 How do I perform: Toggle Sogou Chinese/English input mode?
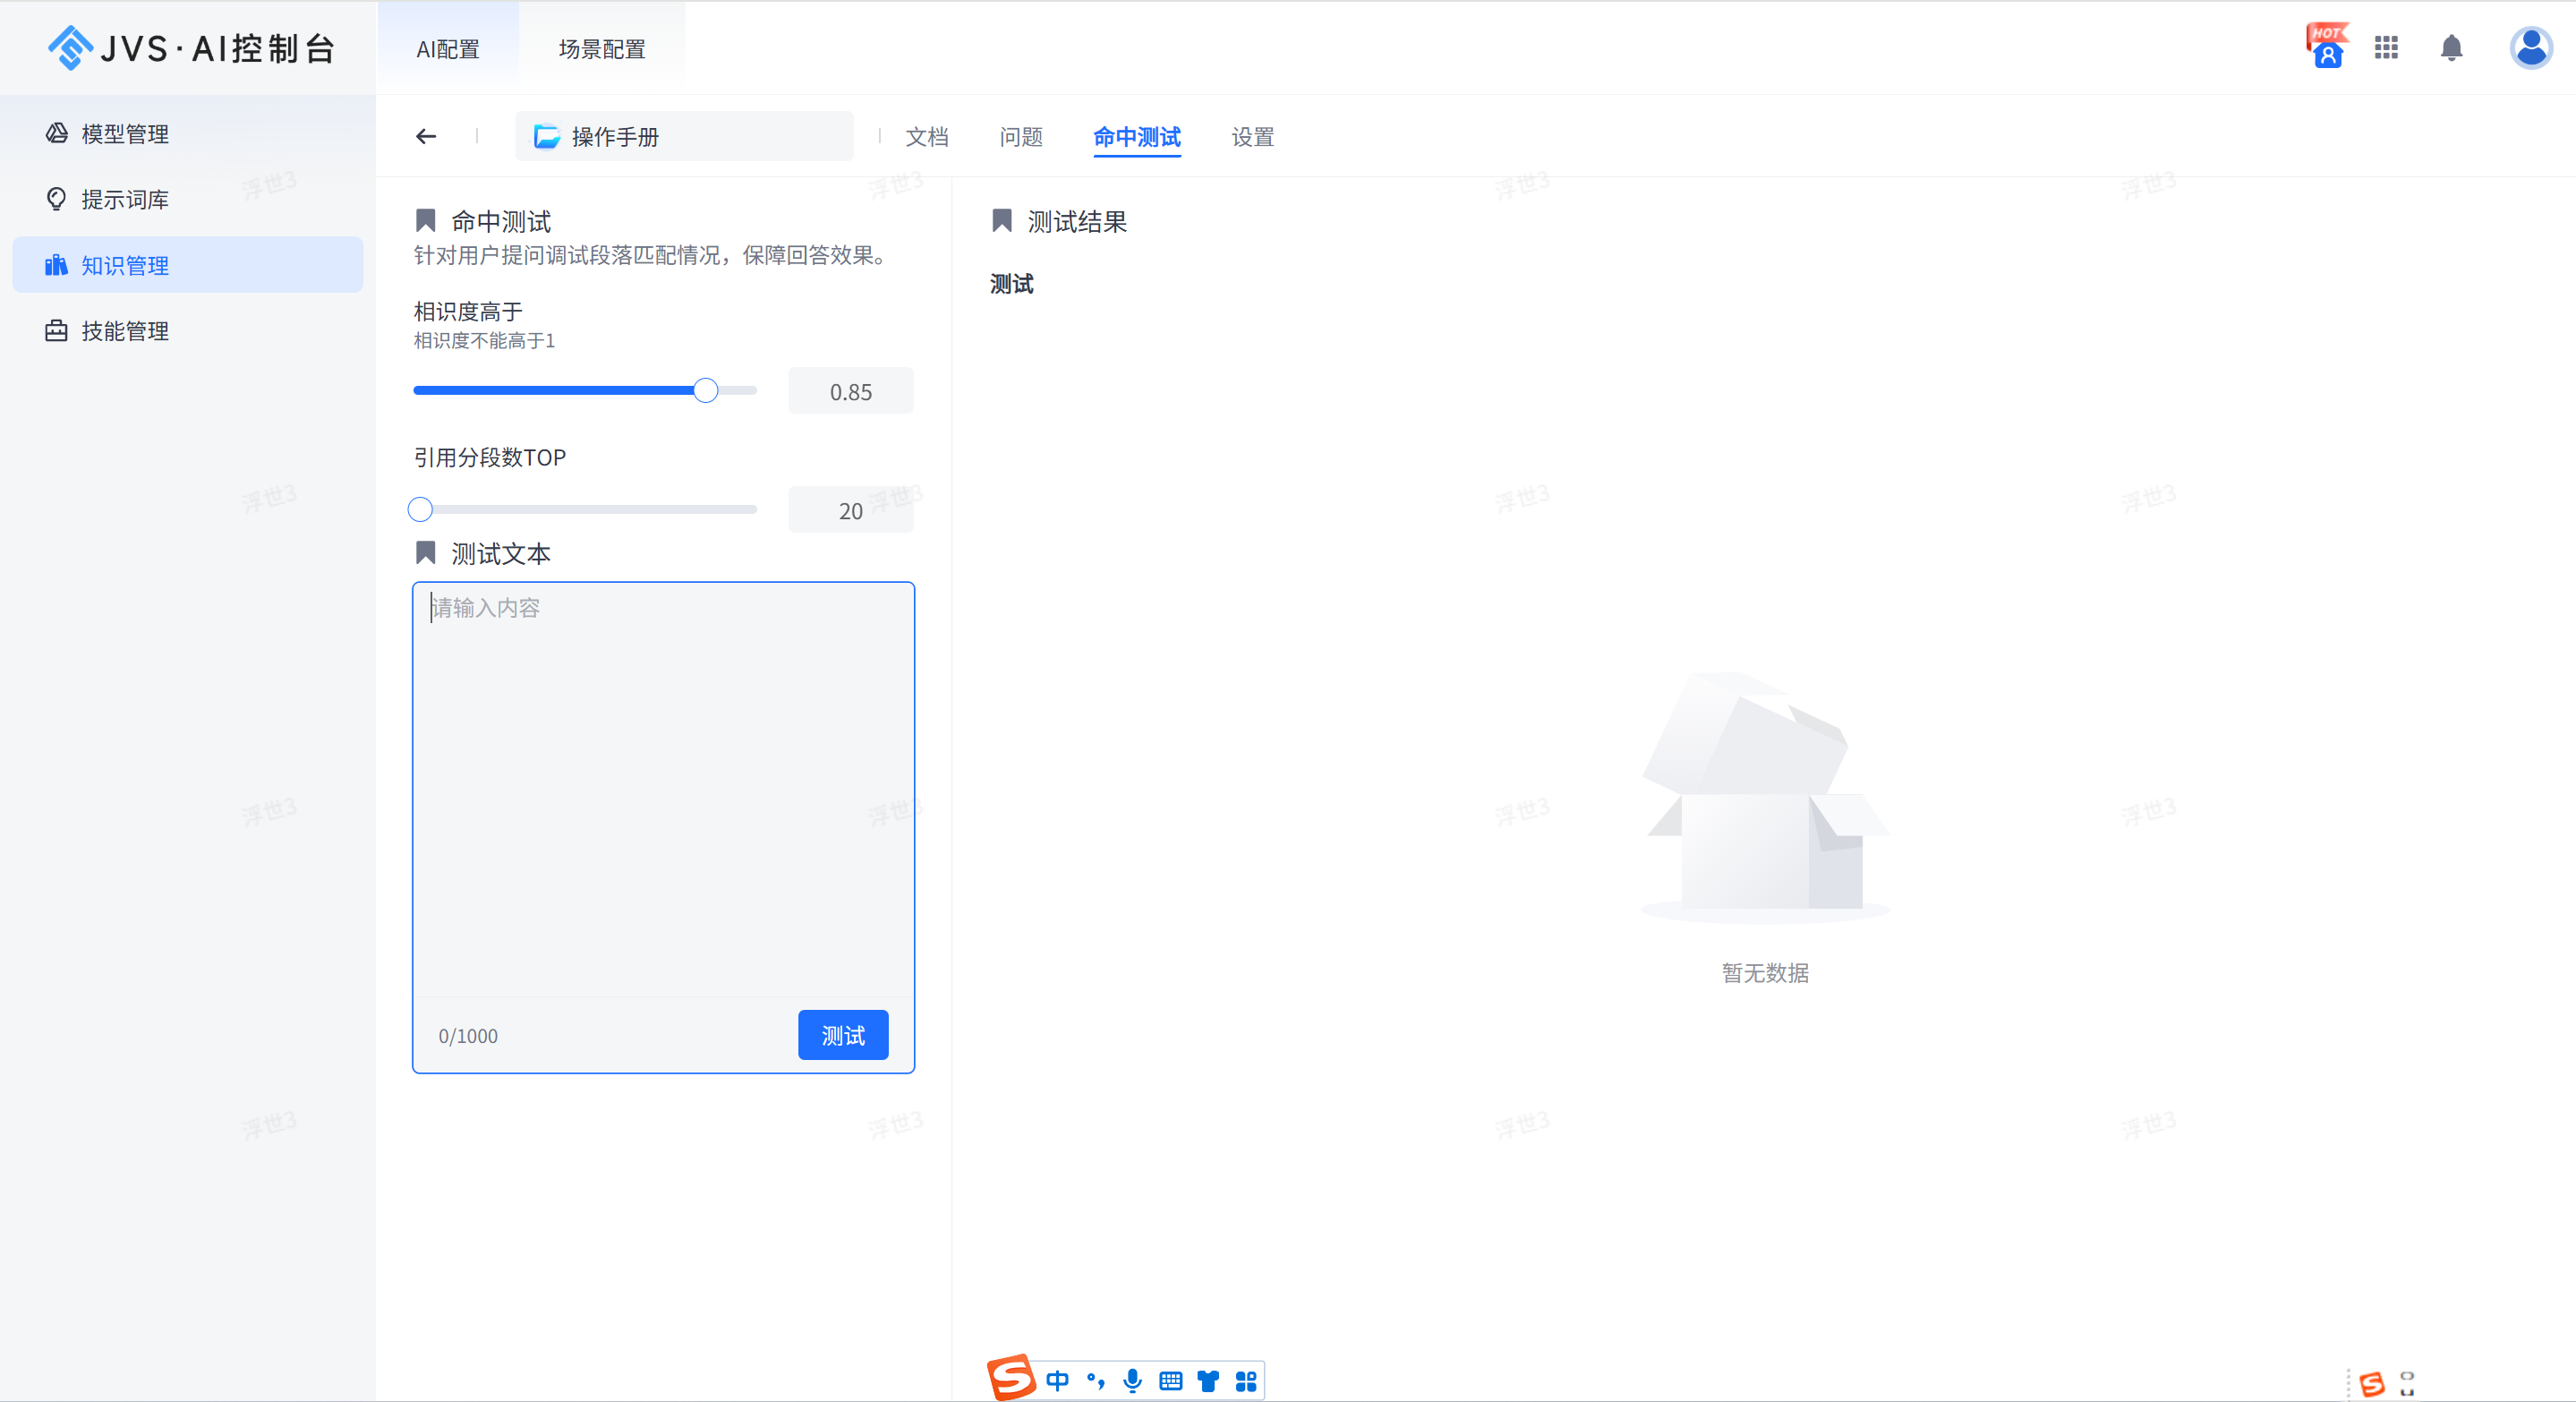tap(1057, 1381)
